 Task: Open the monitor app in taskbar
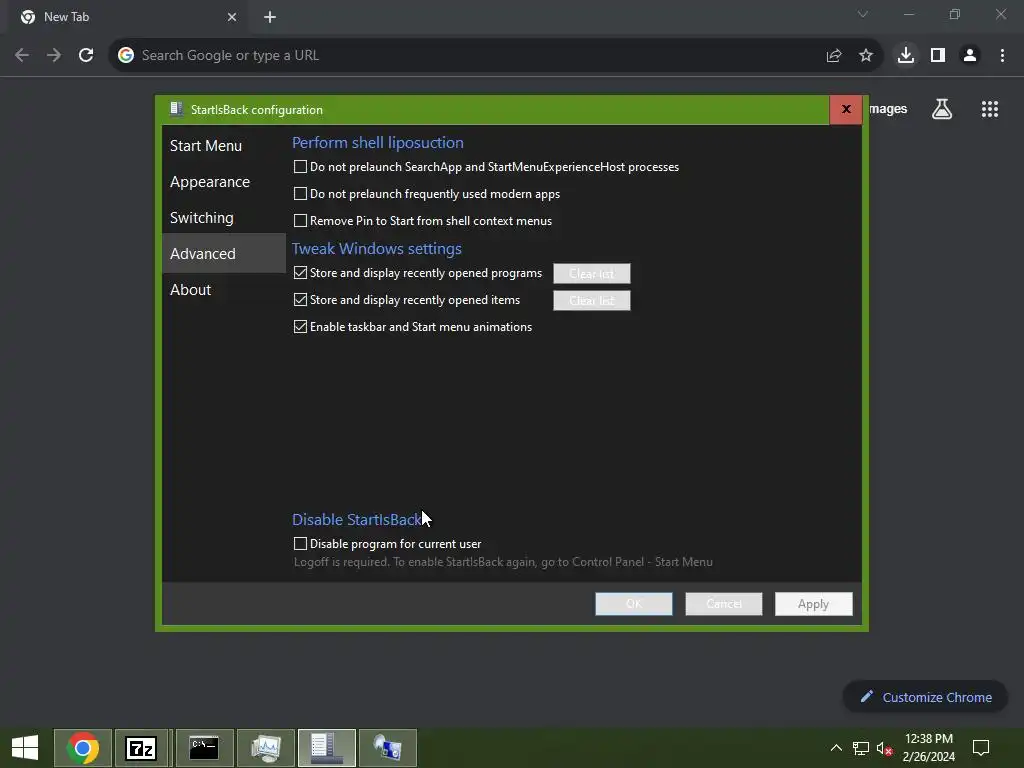(x=265, y=748)
